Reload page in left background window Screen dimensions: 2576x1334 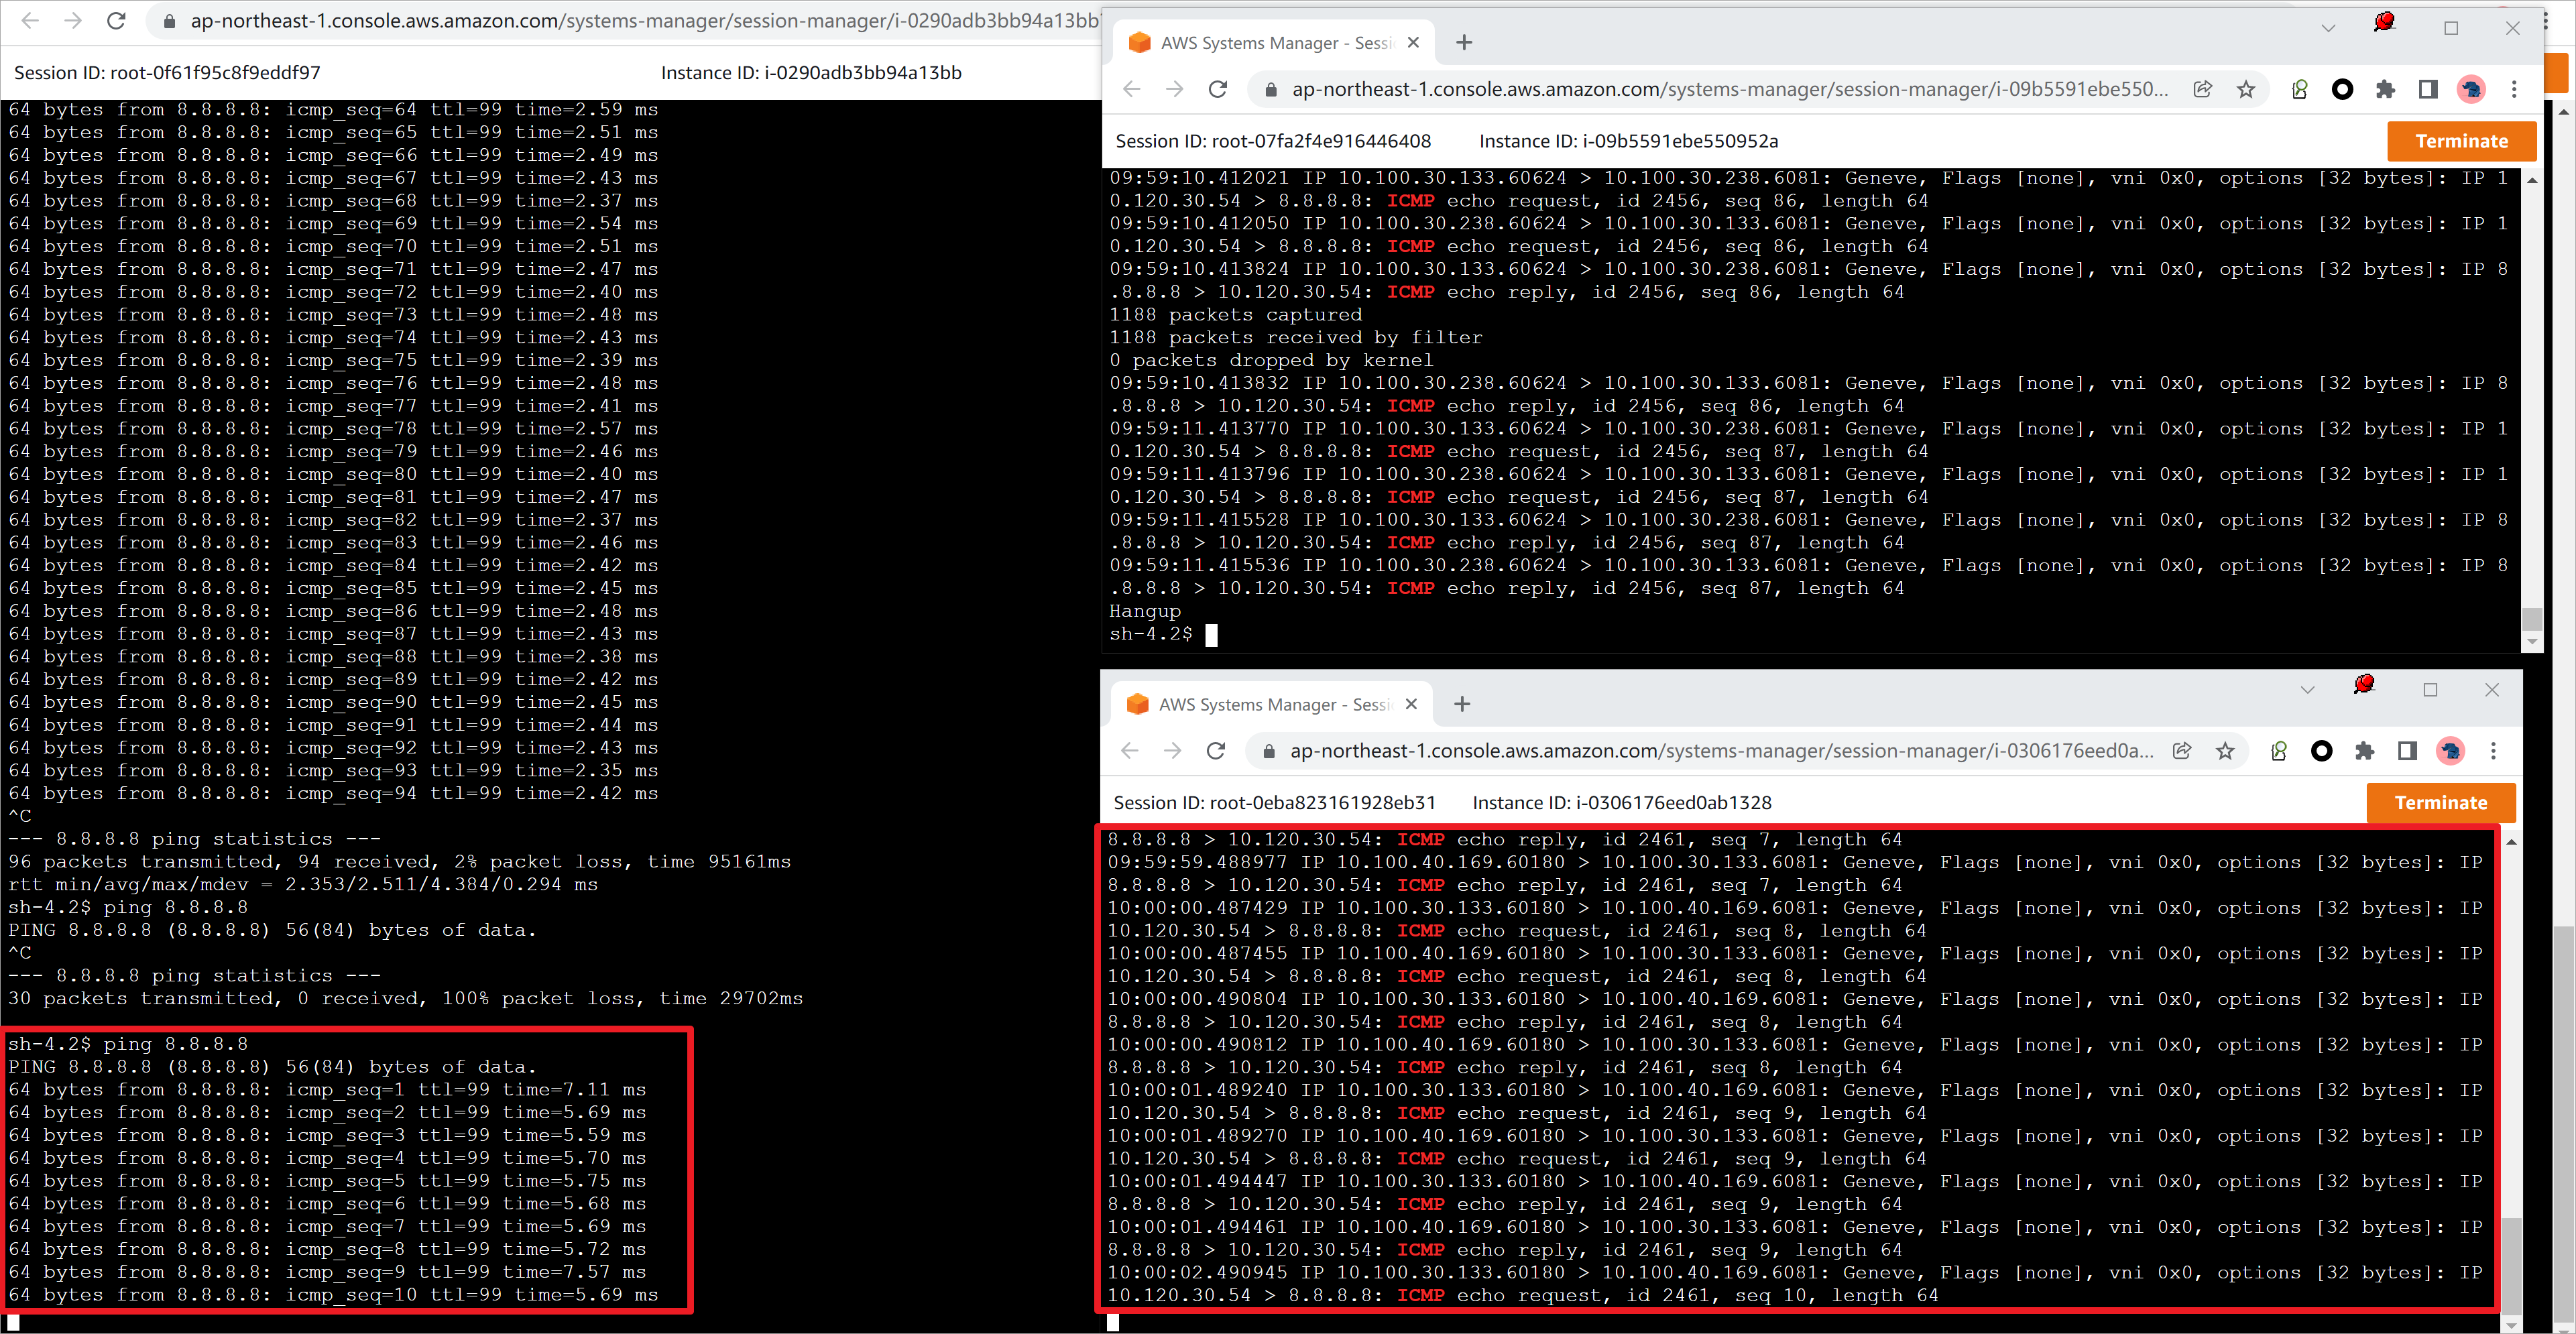click(x=116, y=21)
